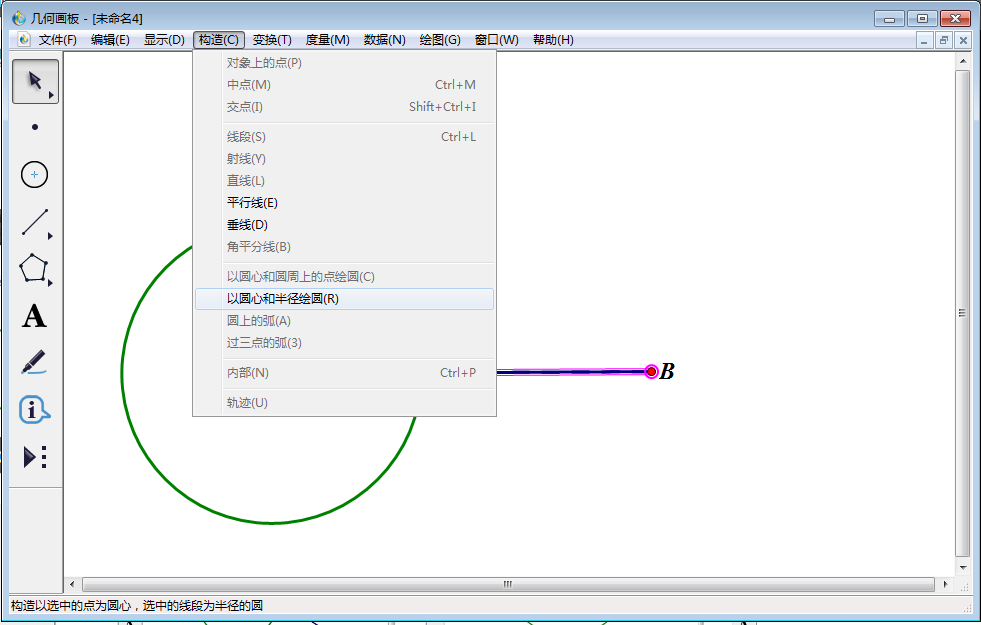Select the straightedge segment tool
The width and height of the screenshot is (981, 625).
[x=34, y=222]
